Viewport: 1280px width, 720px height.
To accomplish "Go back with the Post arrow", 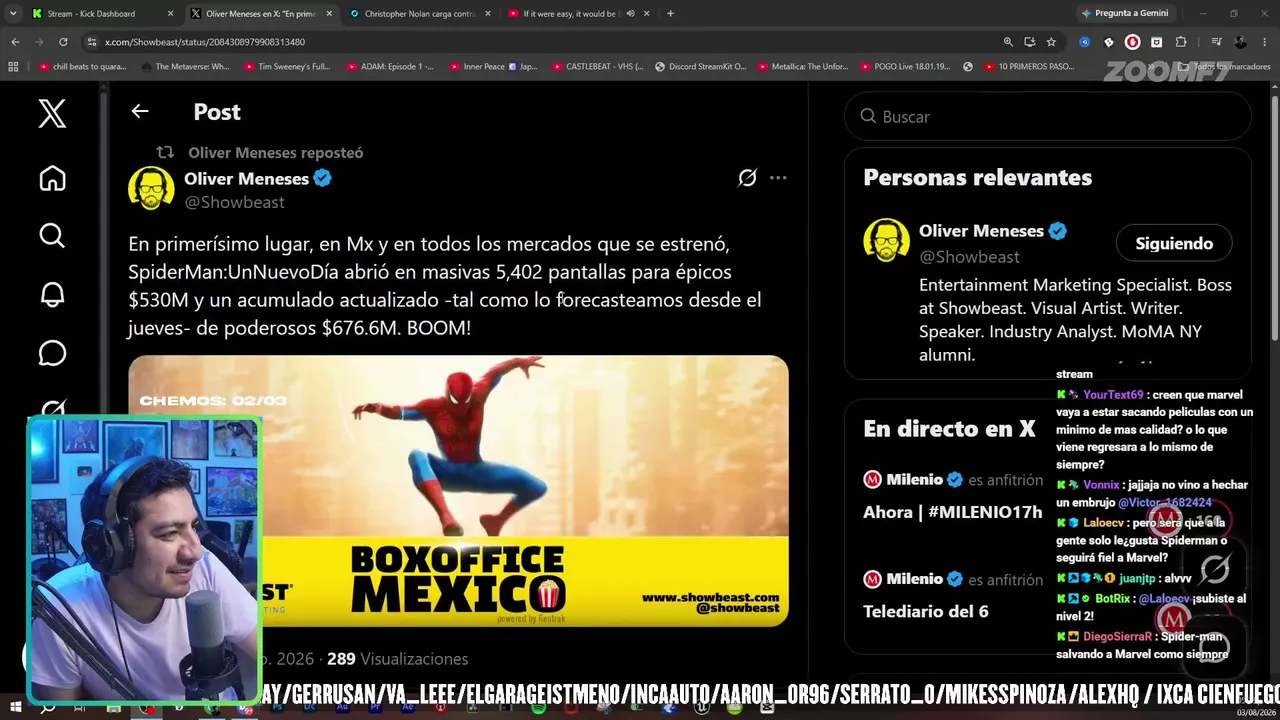I will coord(140,112).
